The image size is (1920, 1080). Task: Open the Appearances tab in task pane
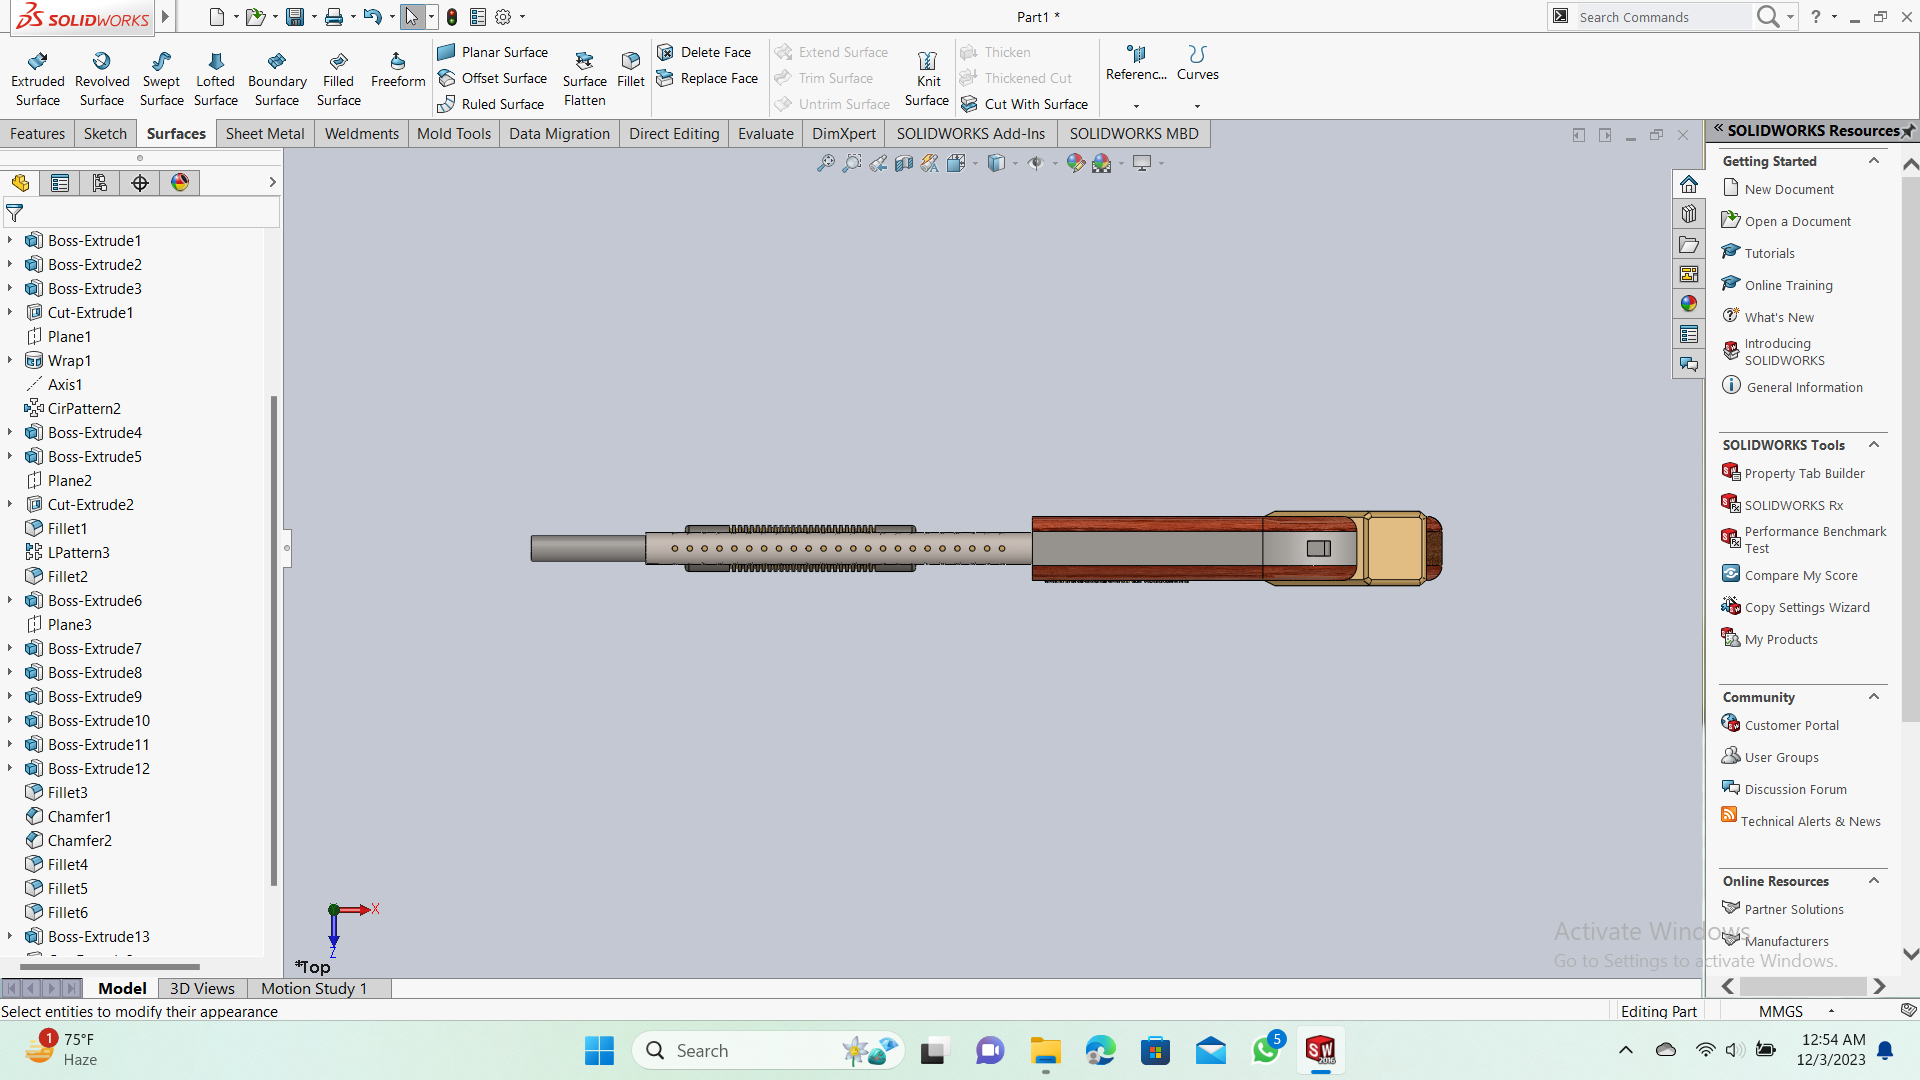[x=1689, y=304]
